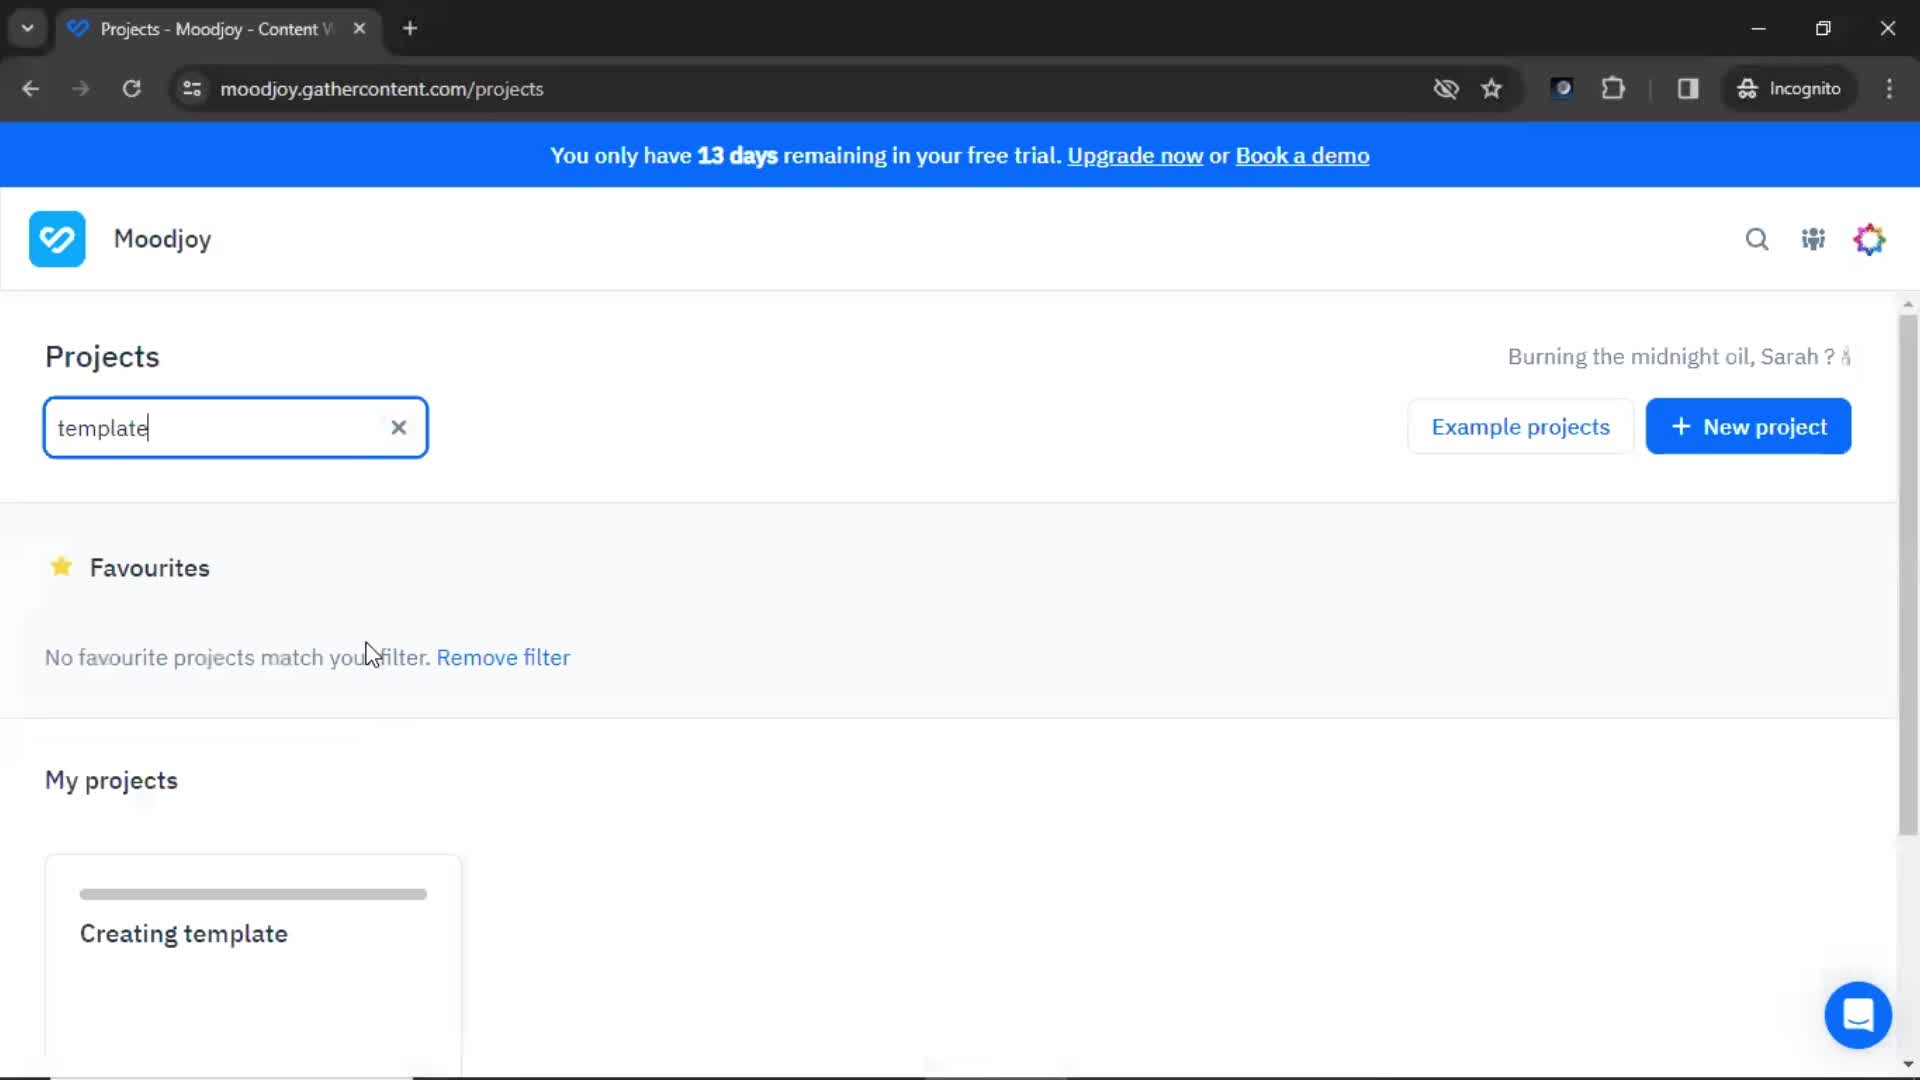Click the bookmark star icon
1920x1080 pixels.
(1491, 88)
